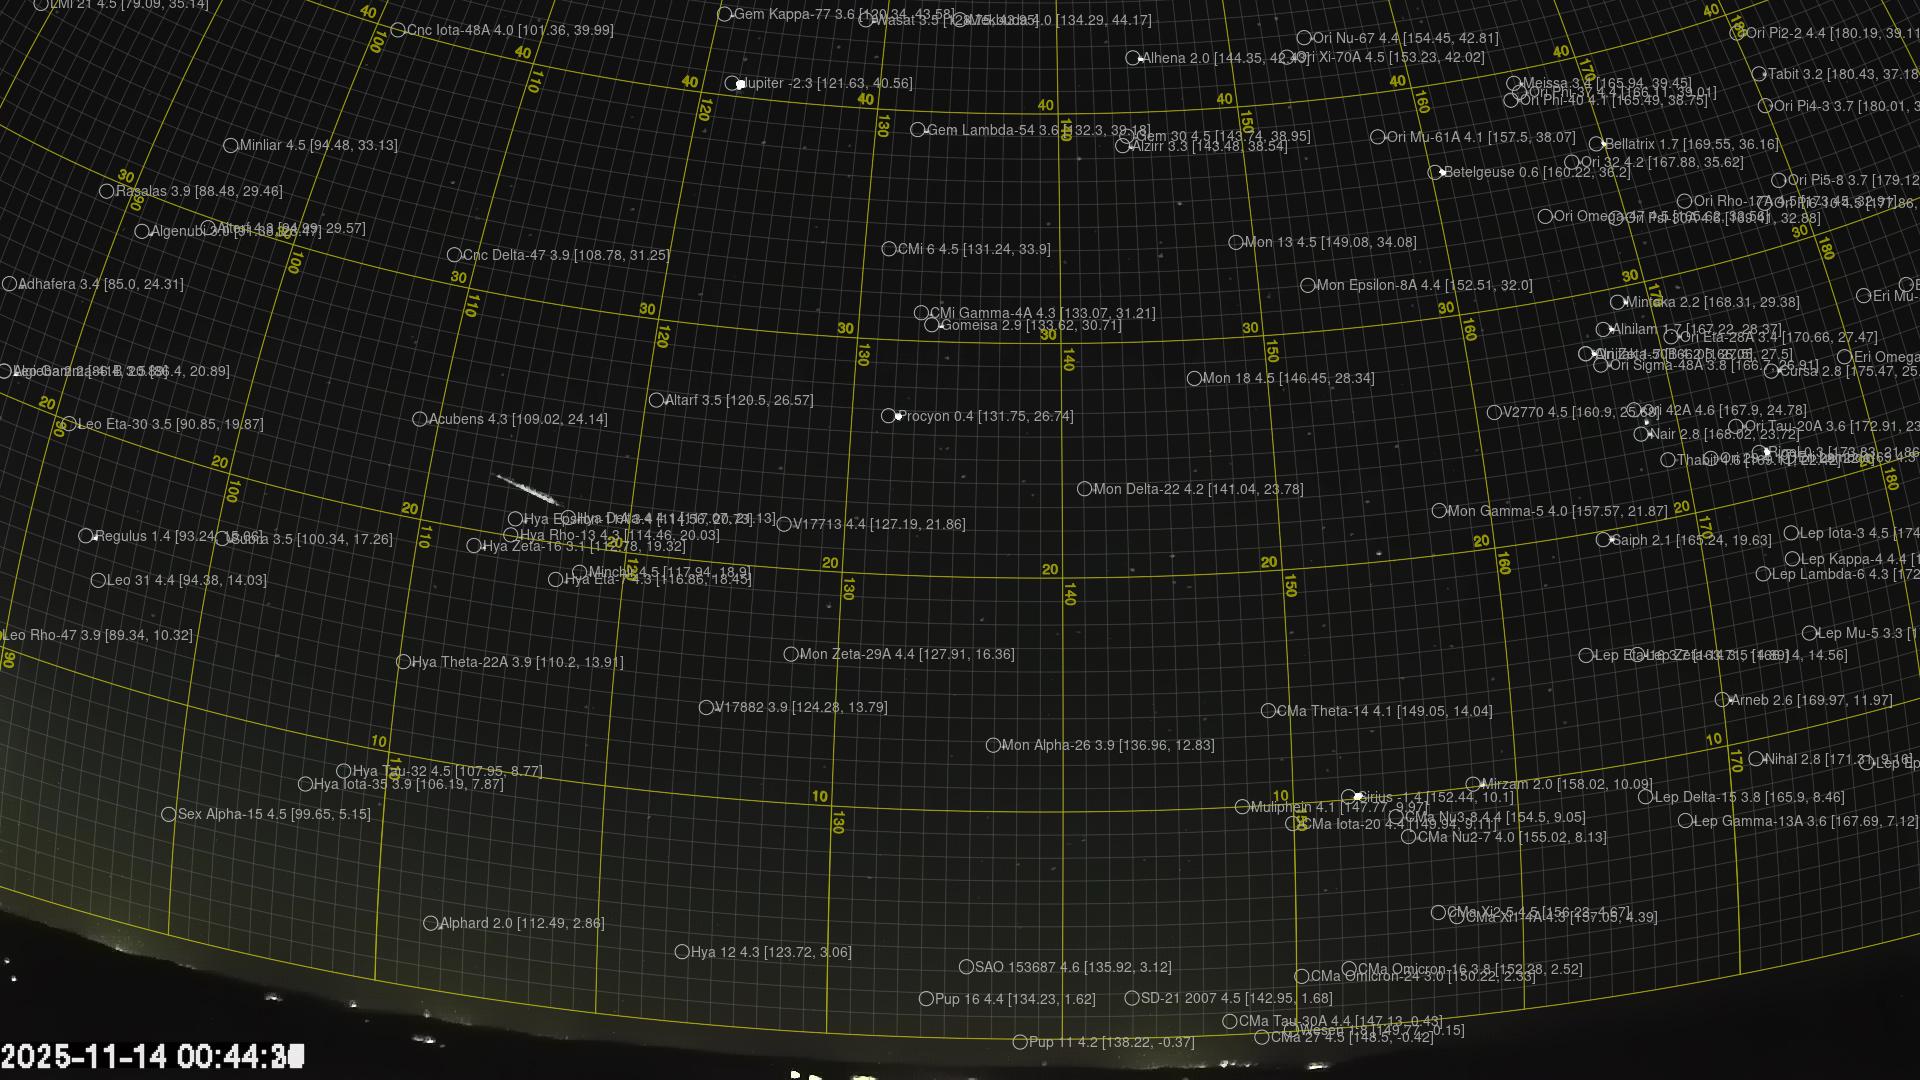Screen dimensions: 1920x1080
Task: Click the Alphard star circle marker
Action: [430, 923]
